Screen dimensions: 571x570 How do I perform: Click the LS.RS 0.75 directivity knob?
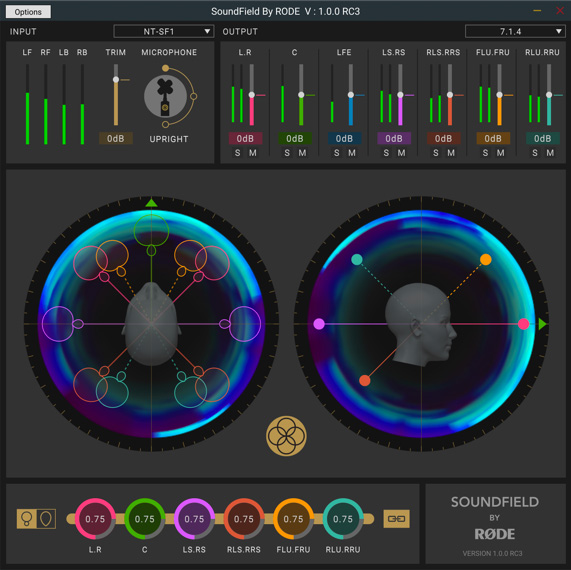click(x=194, y=519)
